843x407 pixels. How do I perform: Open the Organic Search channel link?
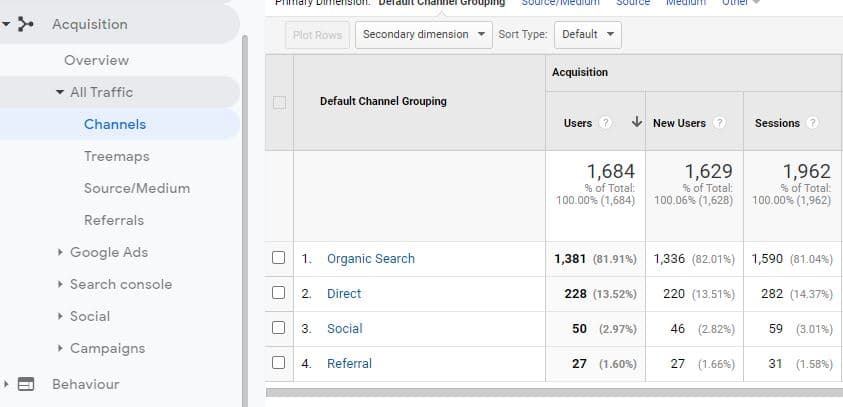(371, 259)
